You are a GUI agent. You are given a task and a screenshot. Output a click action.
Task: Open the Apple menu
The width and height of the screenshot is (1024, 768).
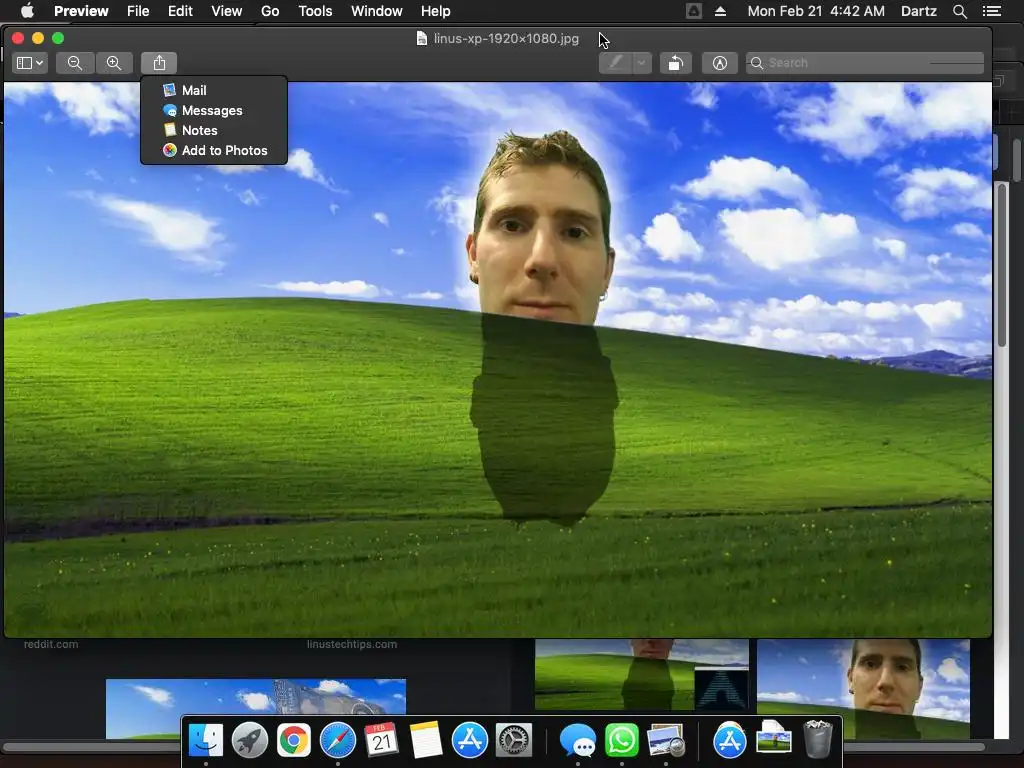point(27,11)
